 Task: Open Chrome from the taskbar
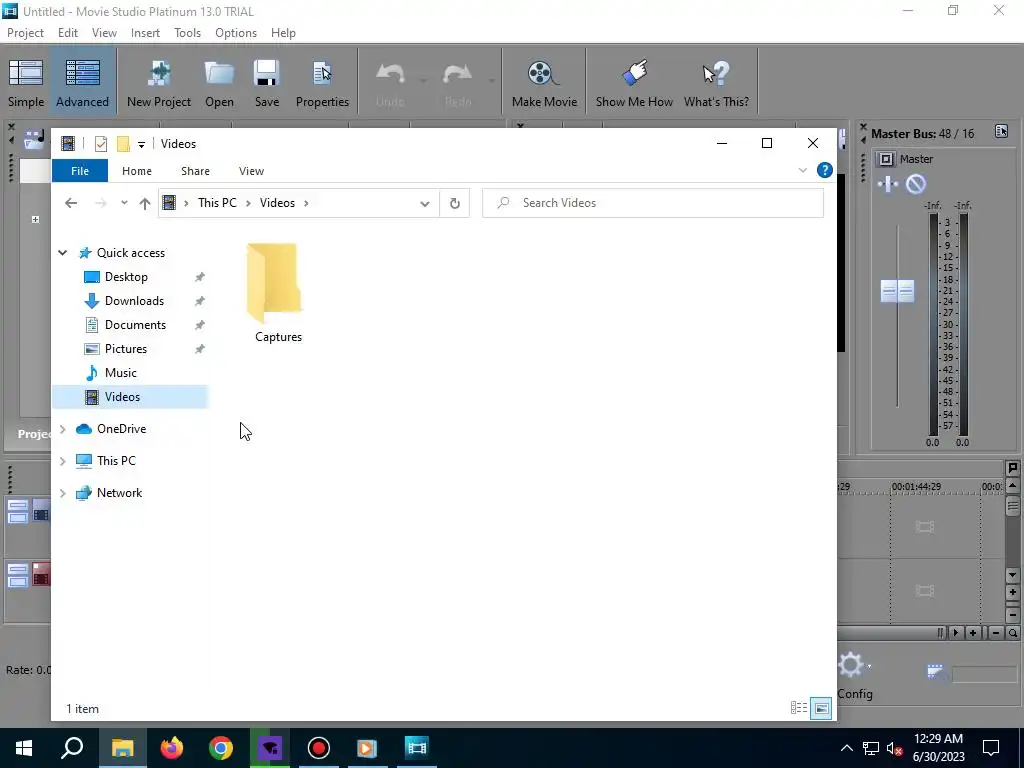pos(221,748)
